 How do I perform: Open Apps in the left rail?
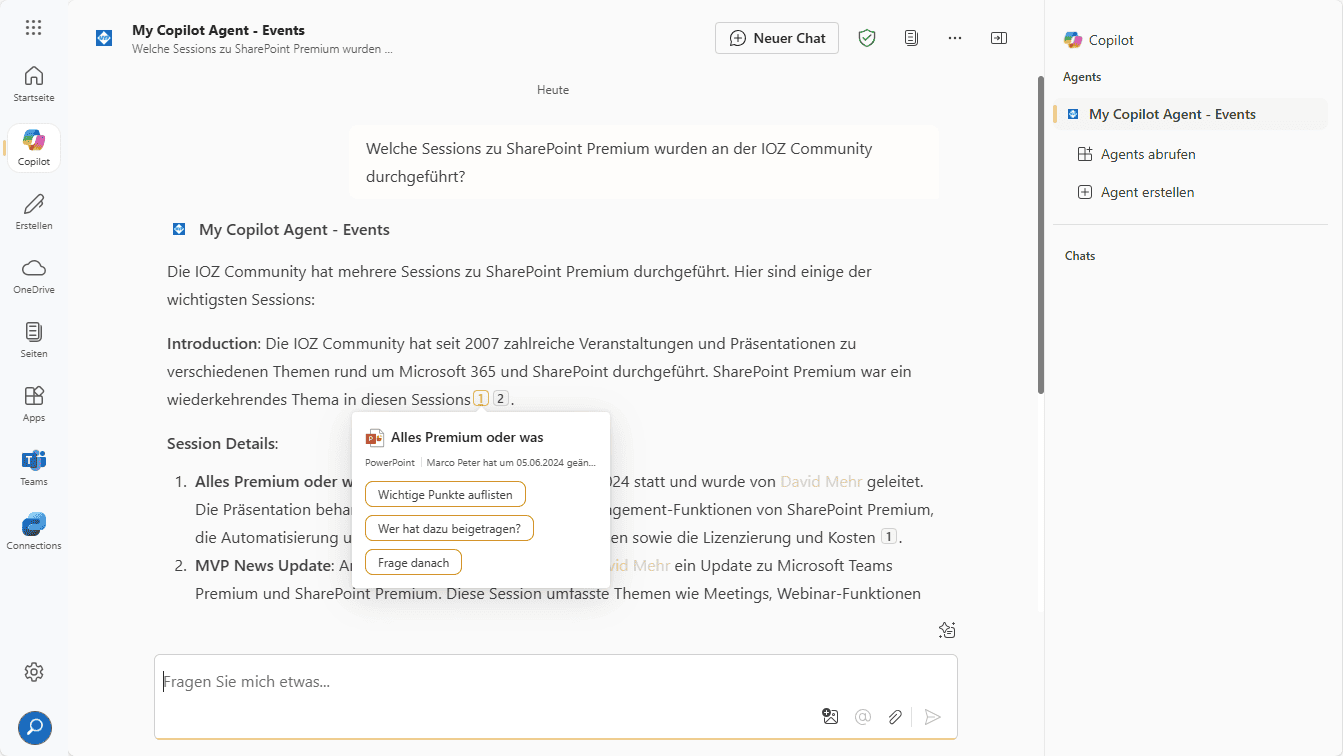click(x=34, y=404)
